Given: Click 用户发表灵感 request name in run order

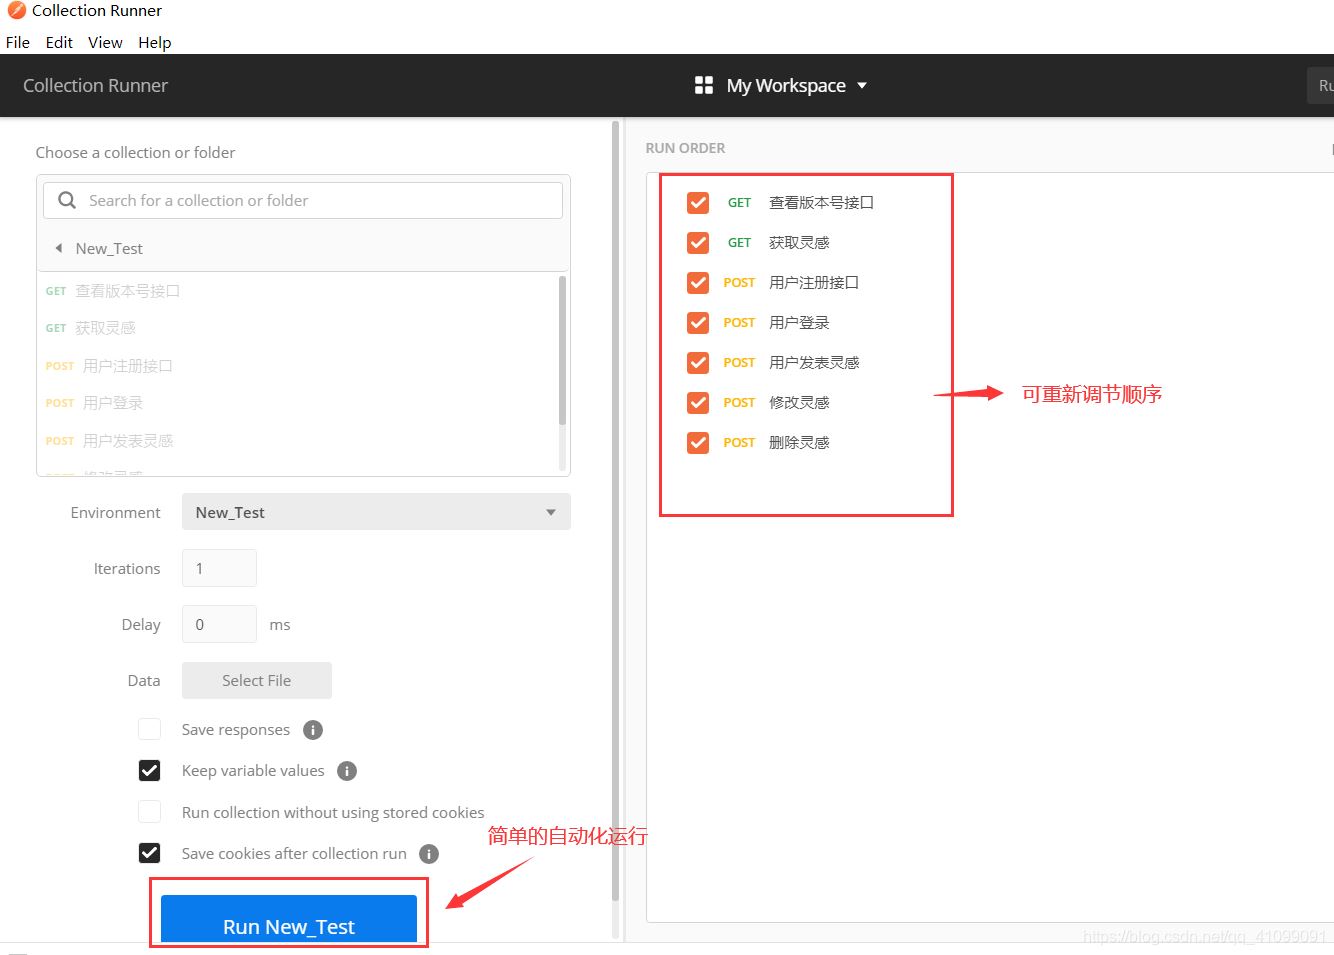Looking at the screenshot, I should point(814,363).
